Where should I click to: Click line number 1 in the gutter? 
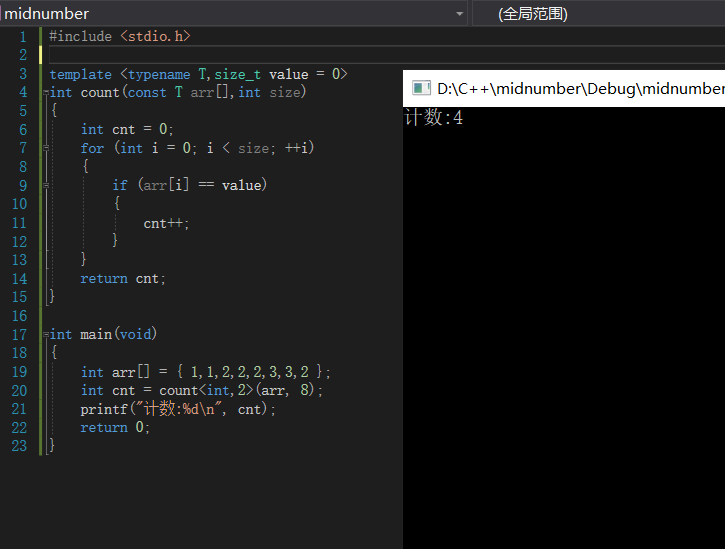pyautogui.click(x=23, y=37)
